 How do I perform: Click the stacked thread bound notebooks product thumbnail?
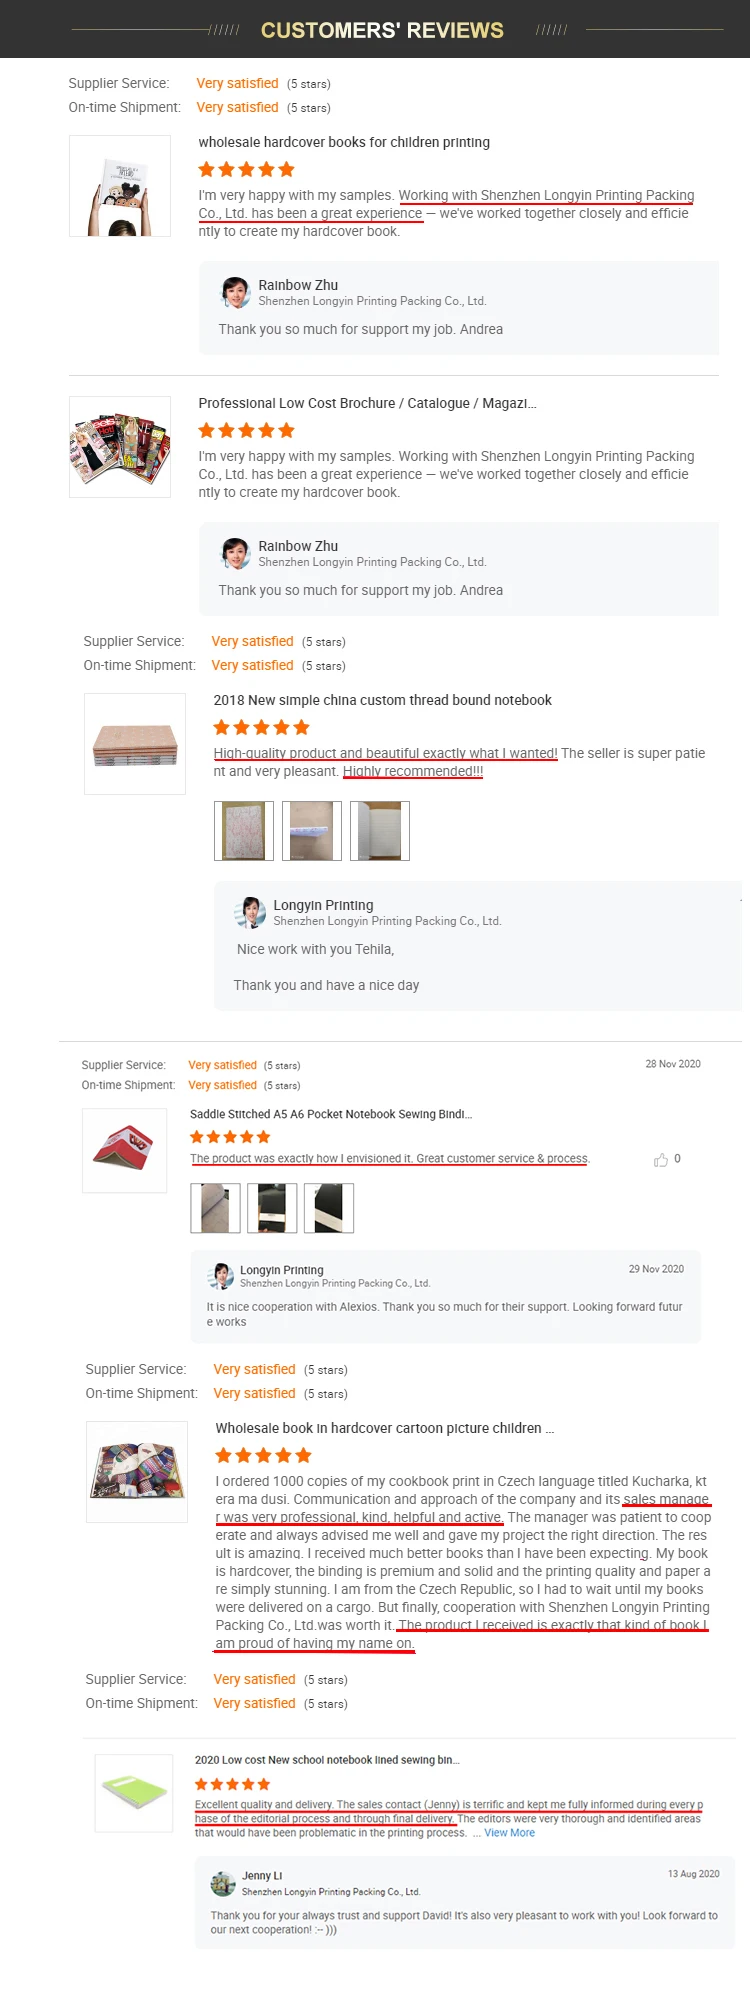point(135,744)
